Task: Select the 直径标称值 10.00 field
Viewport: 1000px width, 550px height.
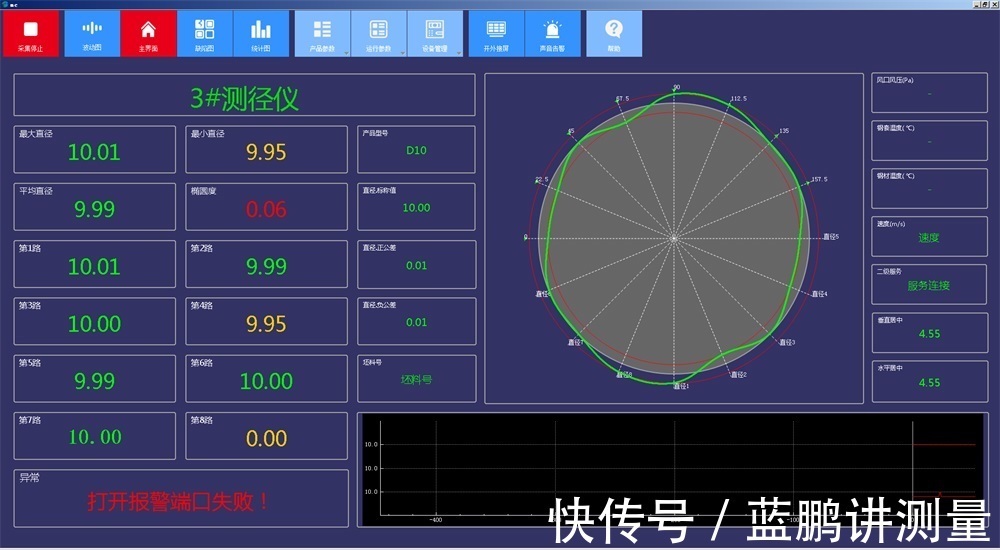Action: 416,207
